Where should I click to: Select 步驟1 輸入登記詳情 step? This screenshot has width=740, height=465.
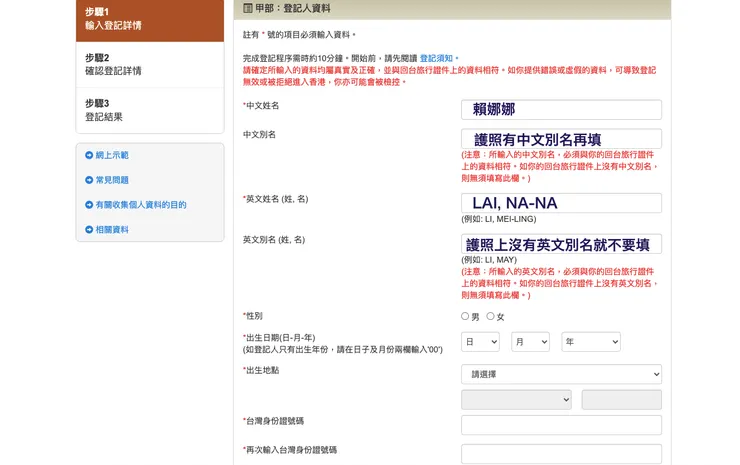point(150,19)
